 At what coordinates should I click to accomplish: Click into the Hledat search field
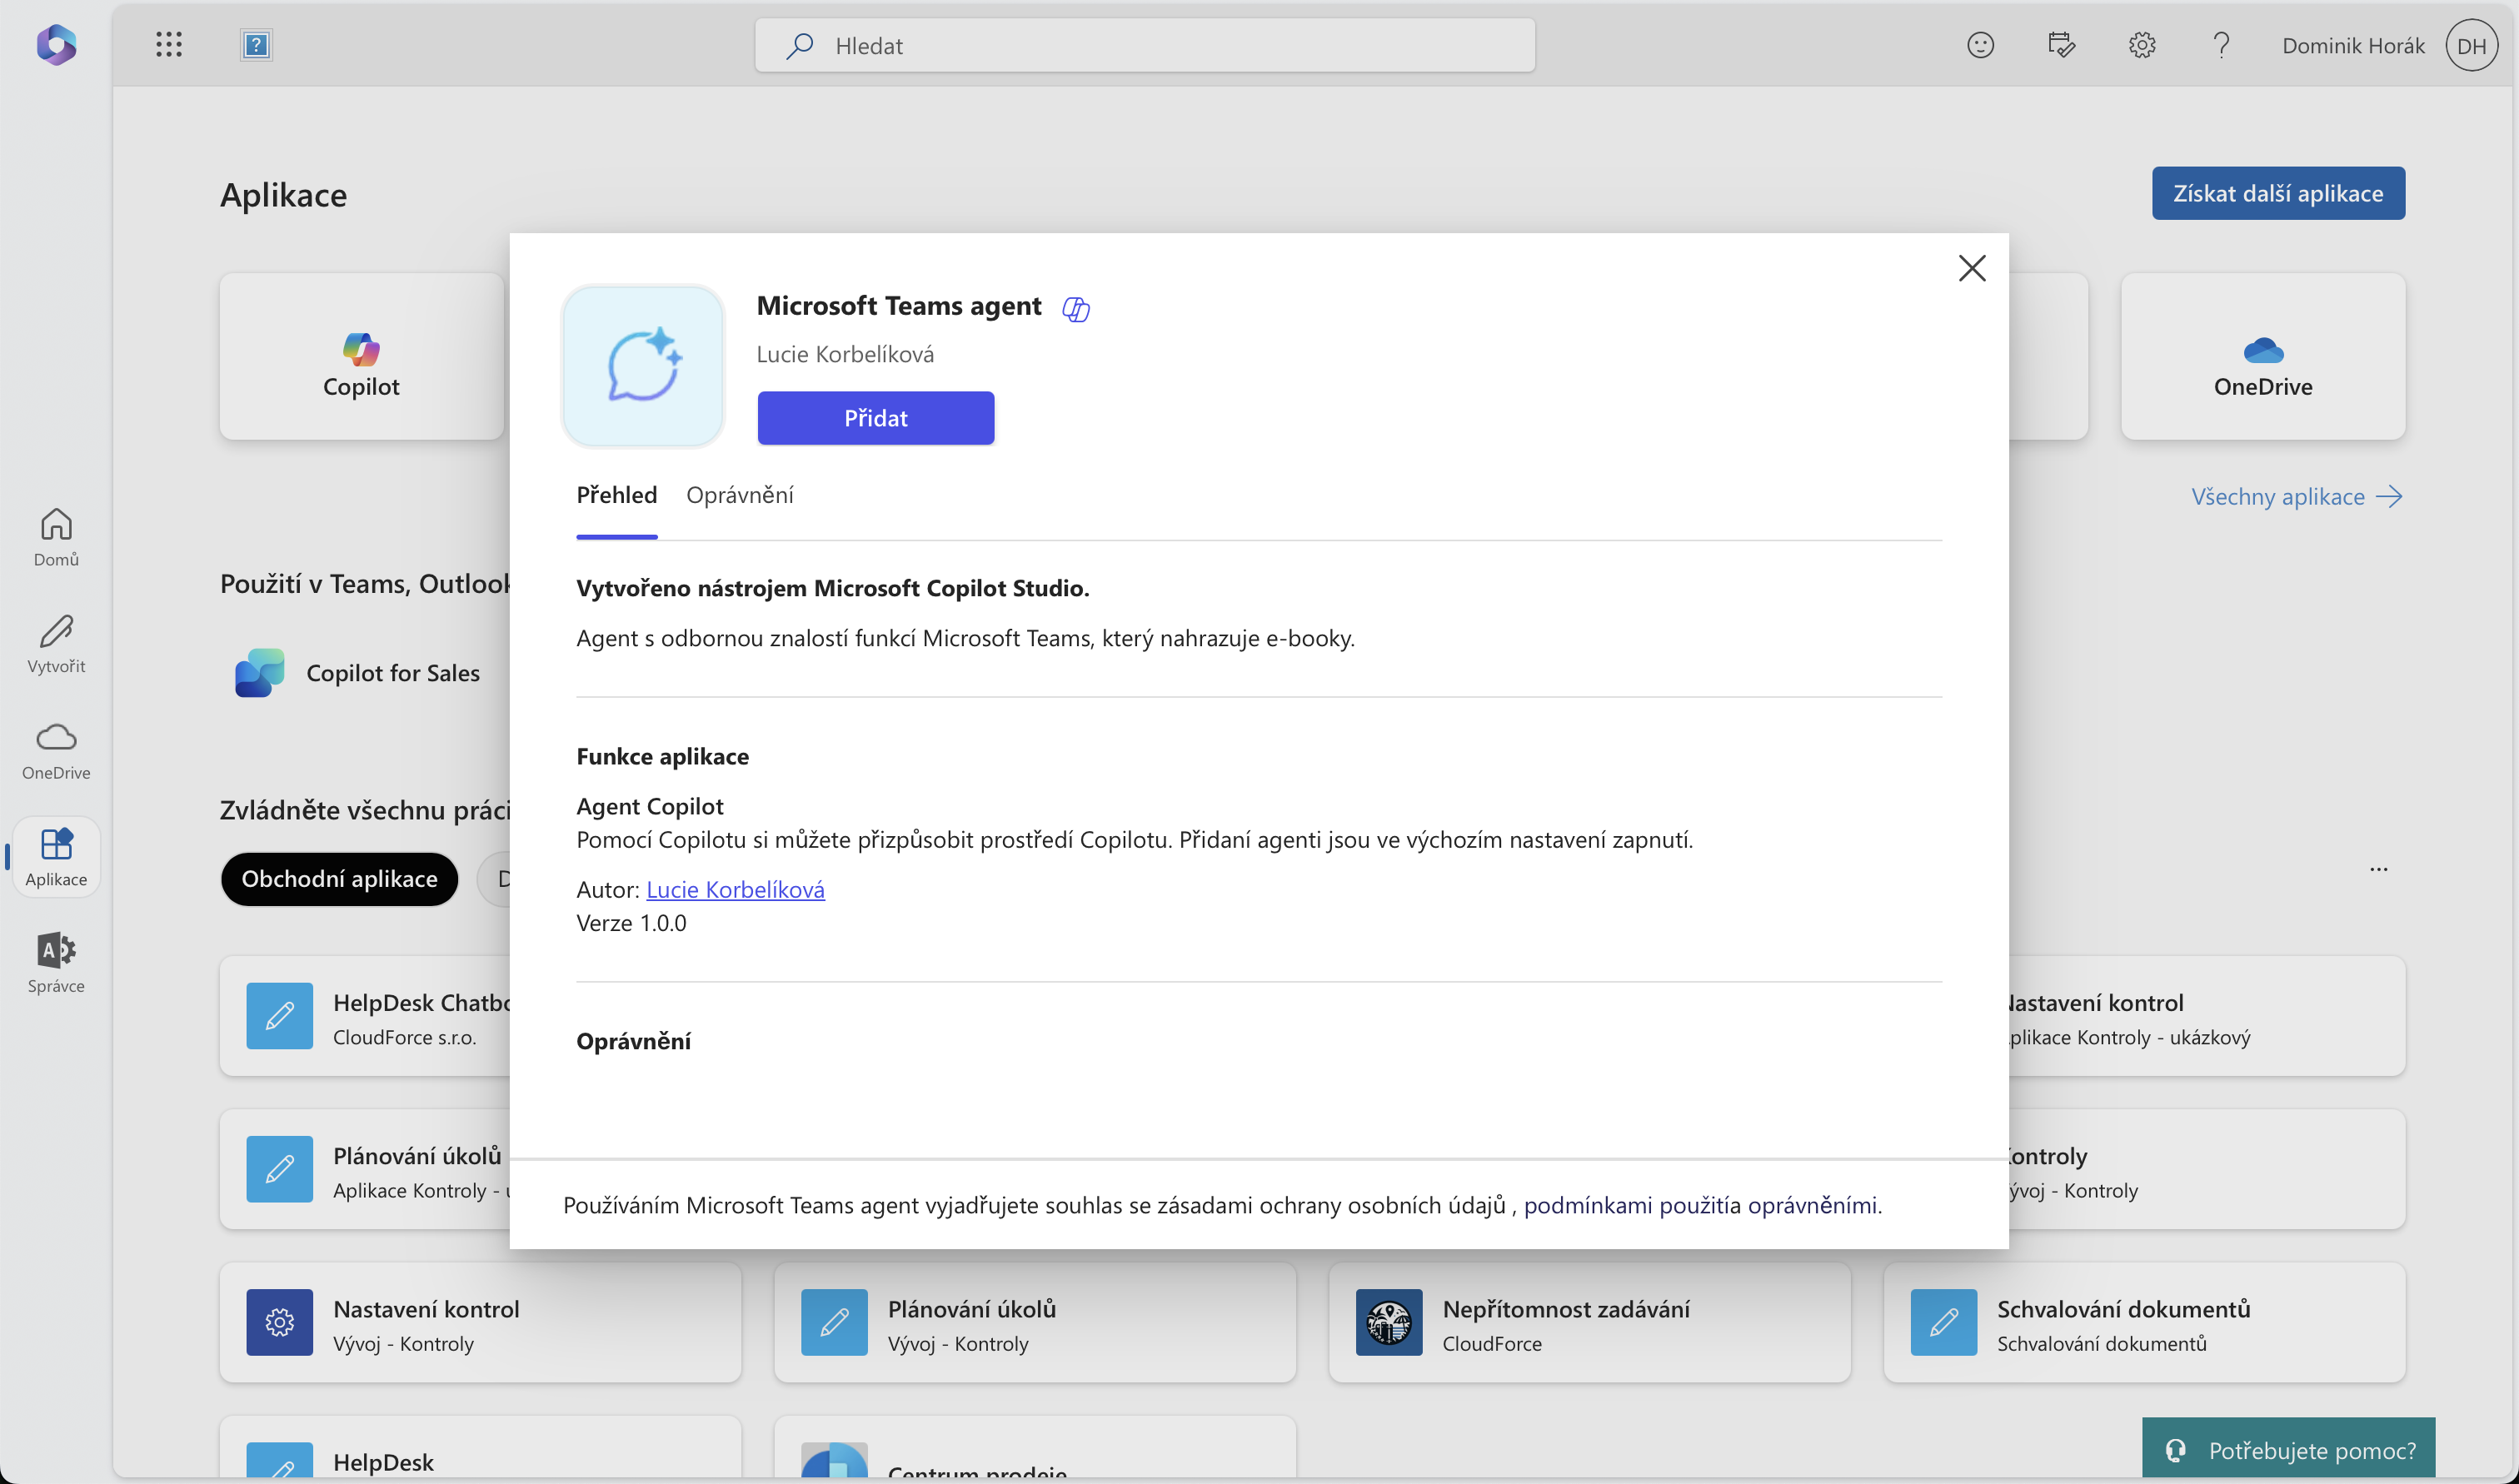[x=1145, y=46]
